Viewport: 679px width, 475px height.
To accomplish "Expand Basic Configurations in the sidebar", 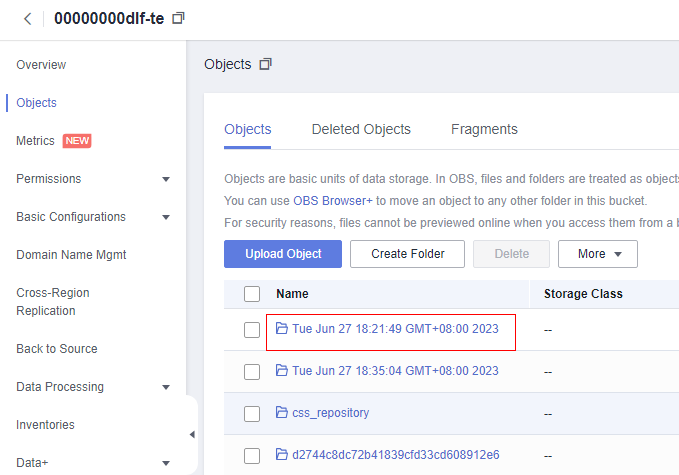I will point(165,217).
